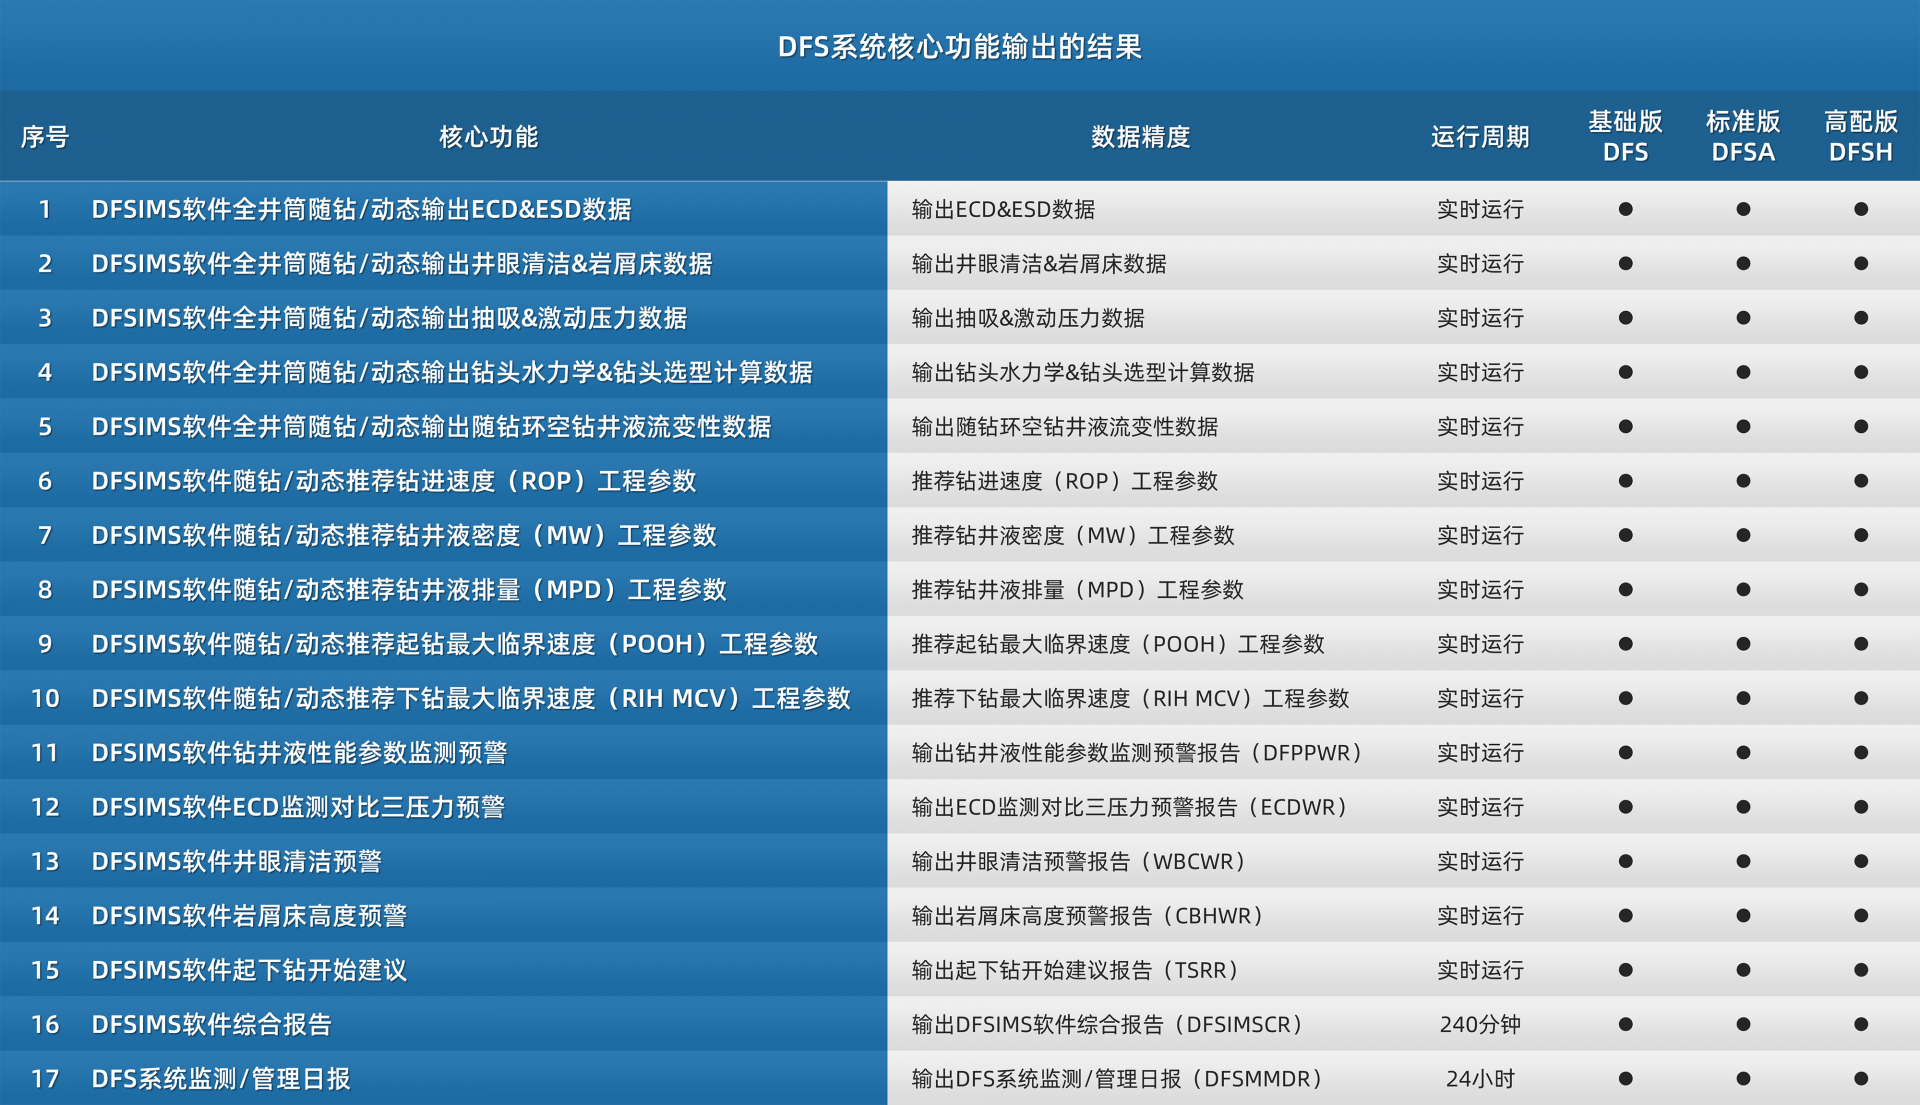The width and height of the screenshot is (1920, 1105).
Task: Click data precision cell 推荐下钻最大临界速度（RIH MCV）工程参数
Action: (1131, 698)
